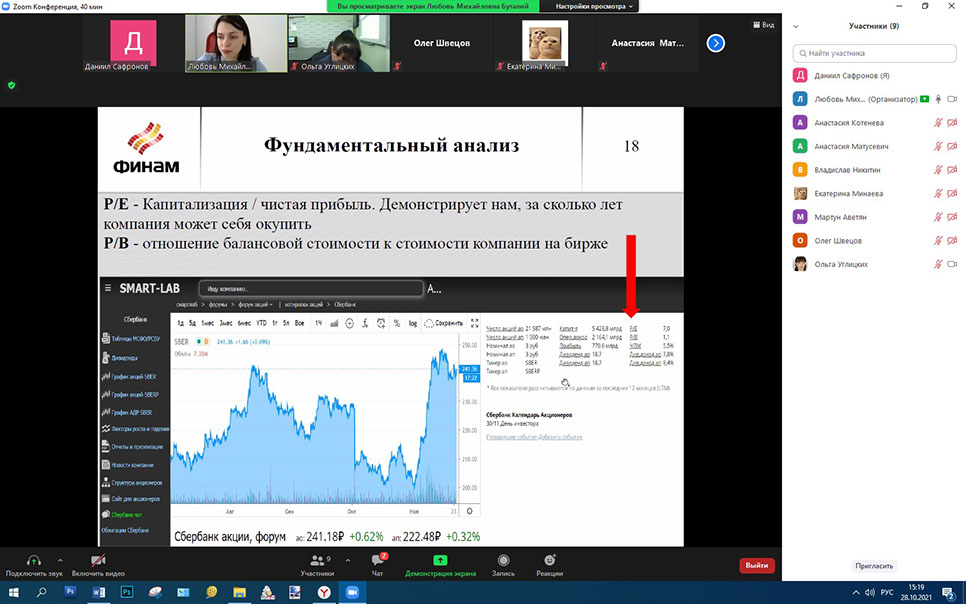Open the Чат with unread messages
The width and height of the screenshot is (966, 604).
coord(378,561)
